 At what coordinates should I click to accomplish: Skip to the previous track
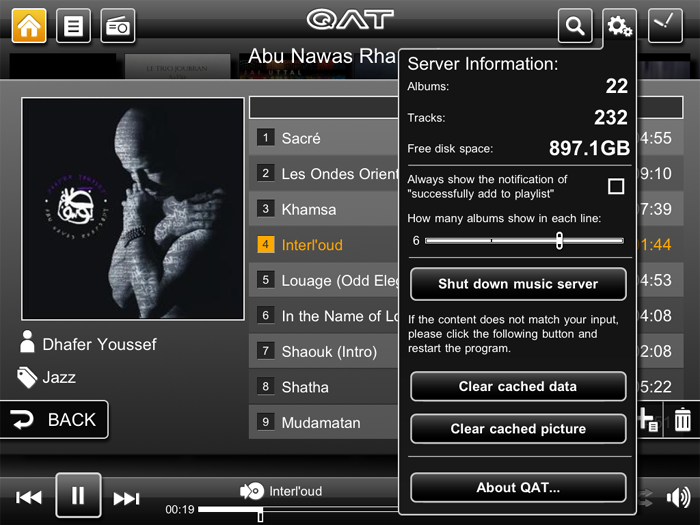(29, 497)
